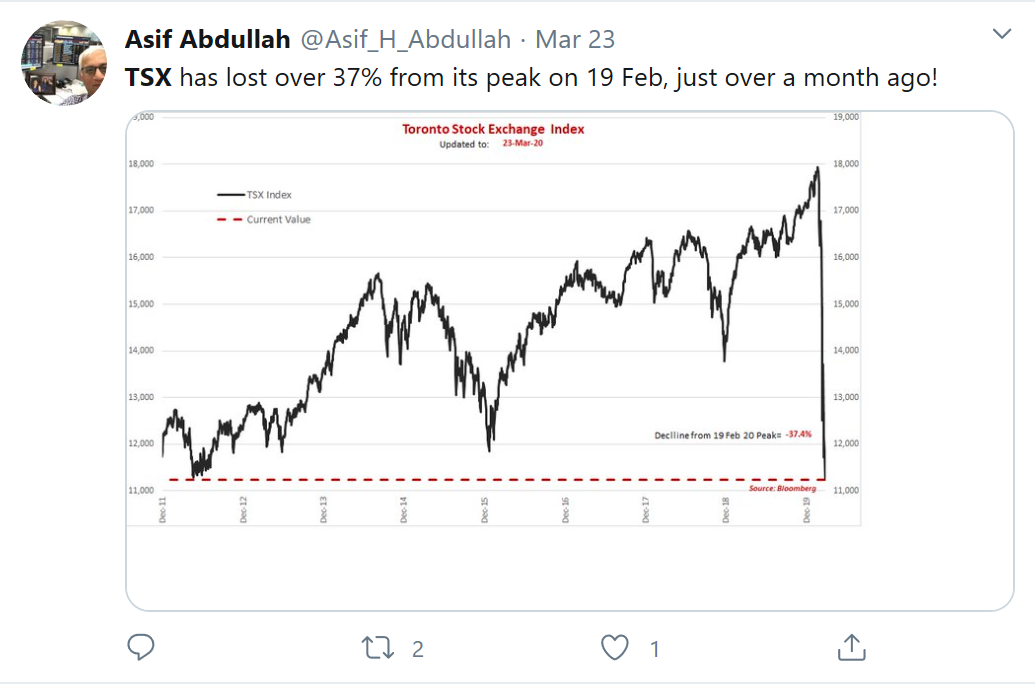Expand the tweet options chevron menu
Viewport: 1035px width, 686px height.
[x=1001, y=35]
